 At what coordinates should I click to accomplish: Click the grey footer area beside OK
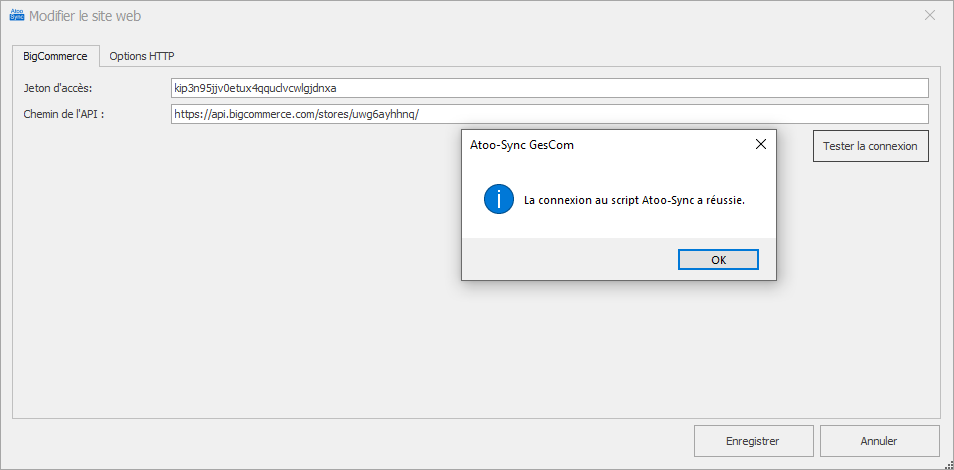coord(569,259)
